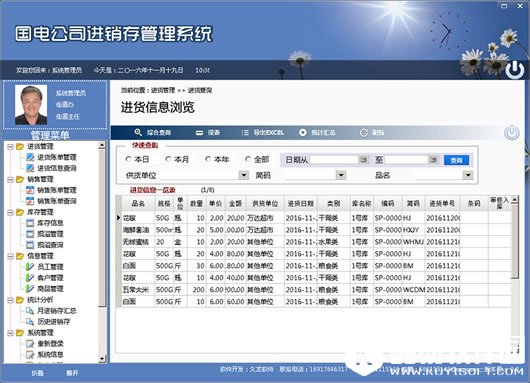Click the 客户管理 checkmark icon
The height and width of the screenshot is (383, 530).
point(30,278)
